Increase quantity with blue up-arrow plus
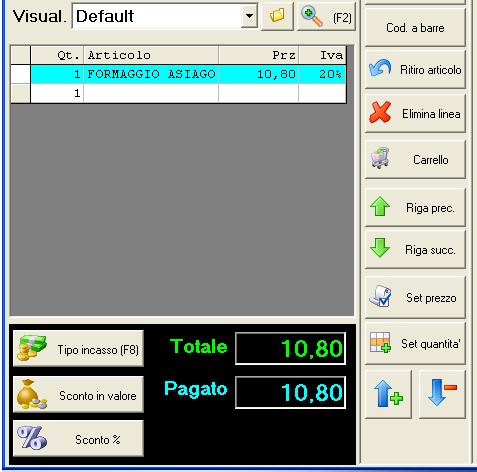Screen dimensions: 477x472 (388, 394)
